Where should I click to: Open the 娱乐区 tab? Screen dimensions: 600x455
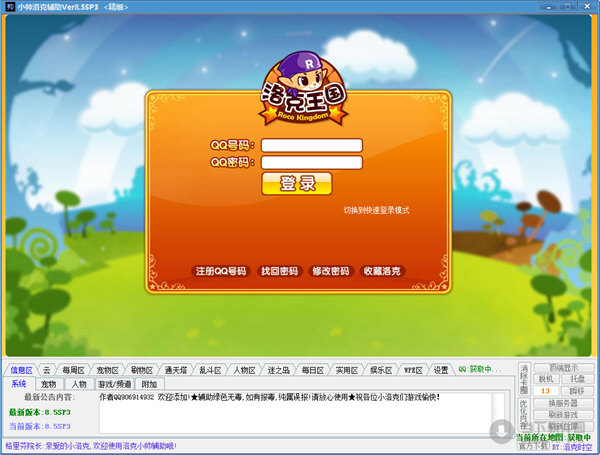[x=381, y=370]
